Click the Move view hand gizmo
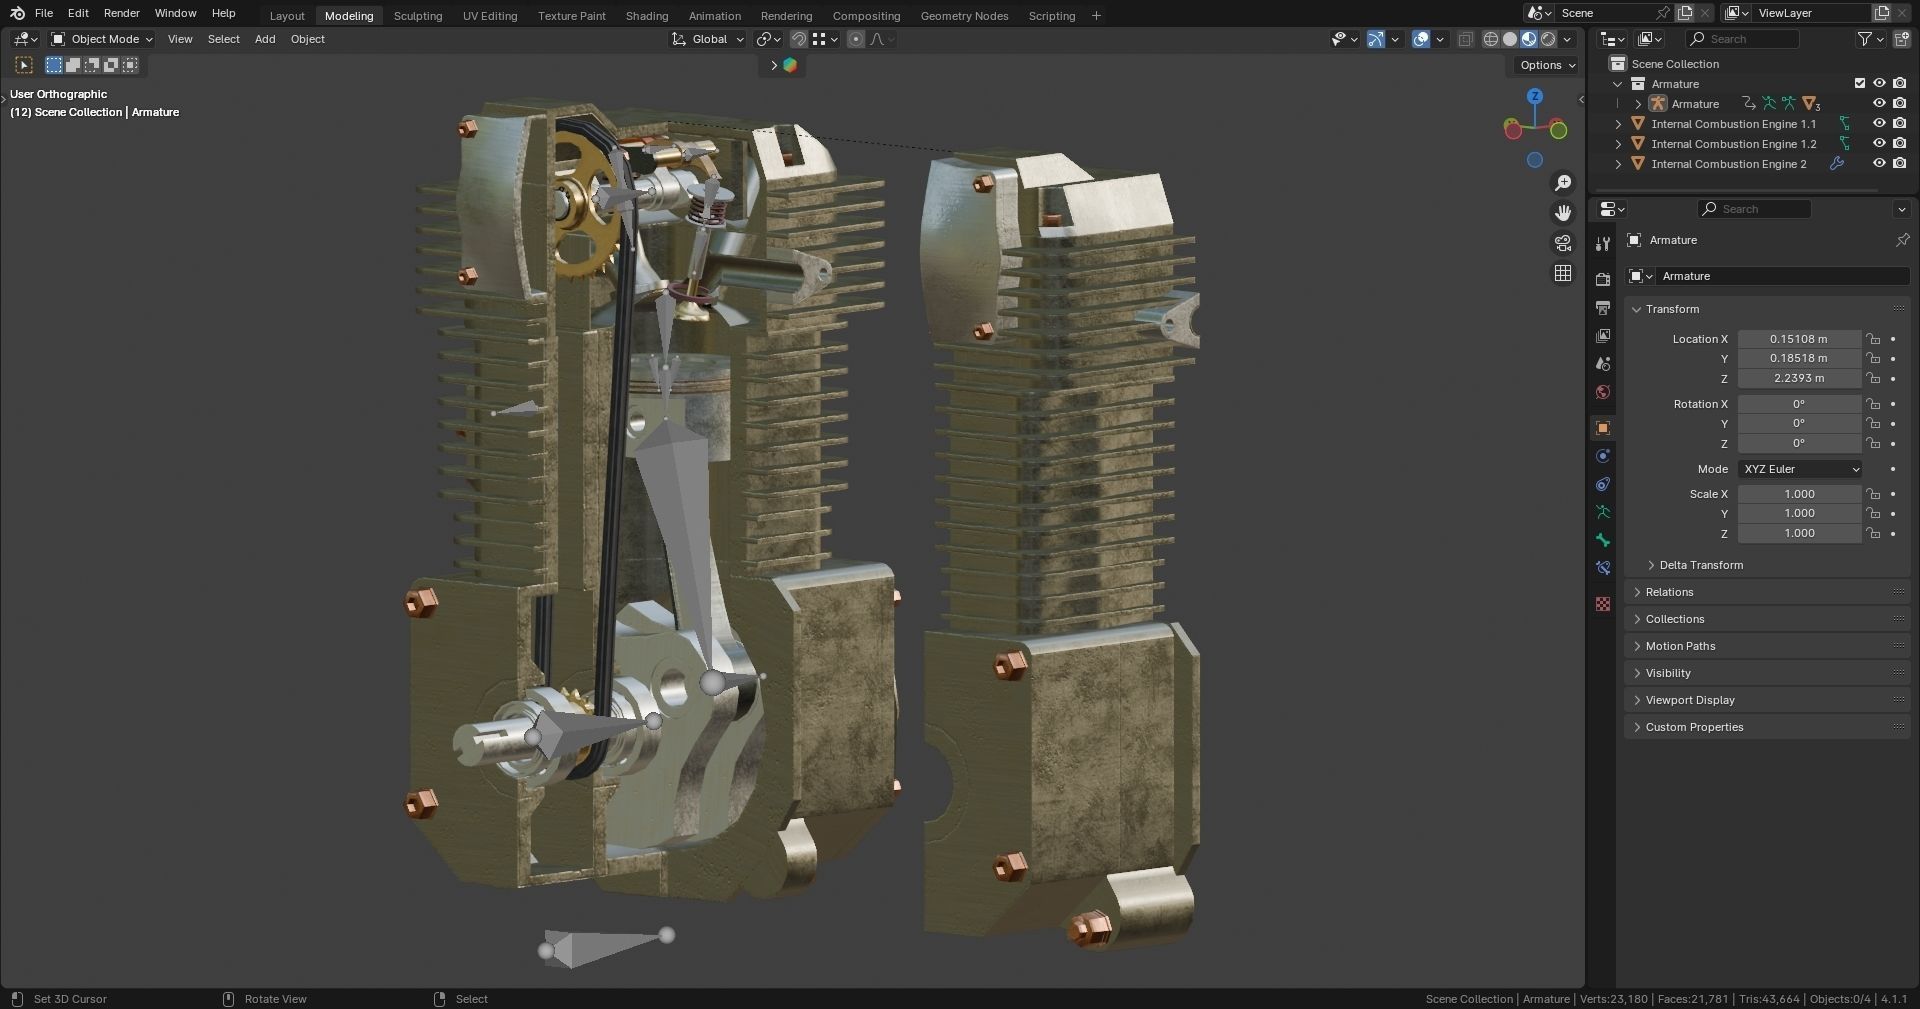This screenshot has width=1920, height=1009. 1563,213
